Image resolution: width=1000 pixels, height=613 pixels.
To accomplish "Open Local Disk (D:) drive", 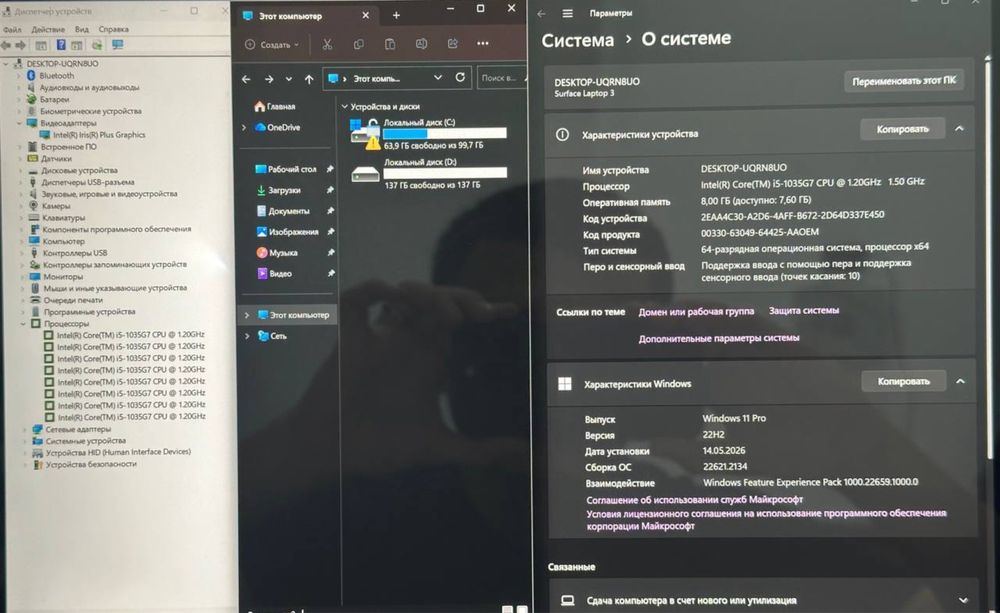I will click(x=429, y=173).
